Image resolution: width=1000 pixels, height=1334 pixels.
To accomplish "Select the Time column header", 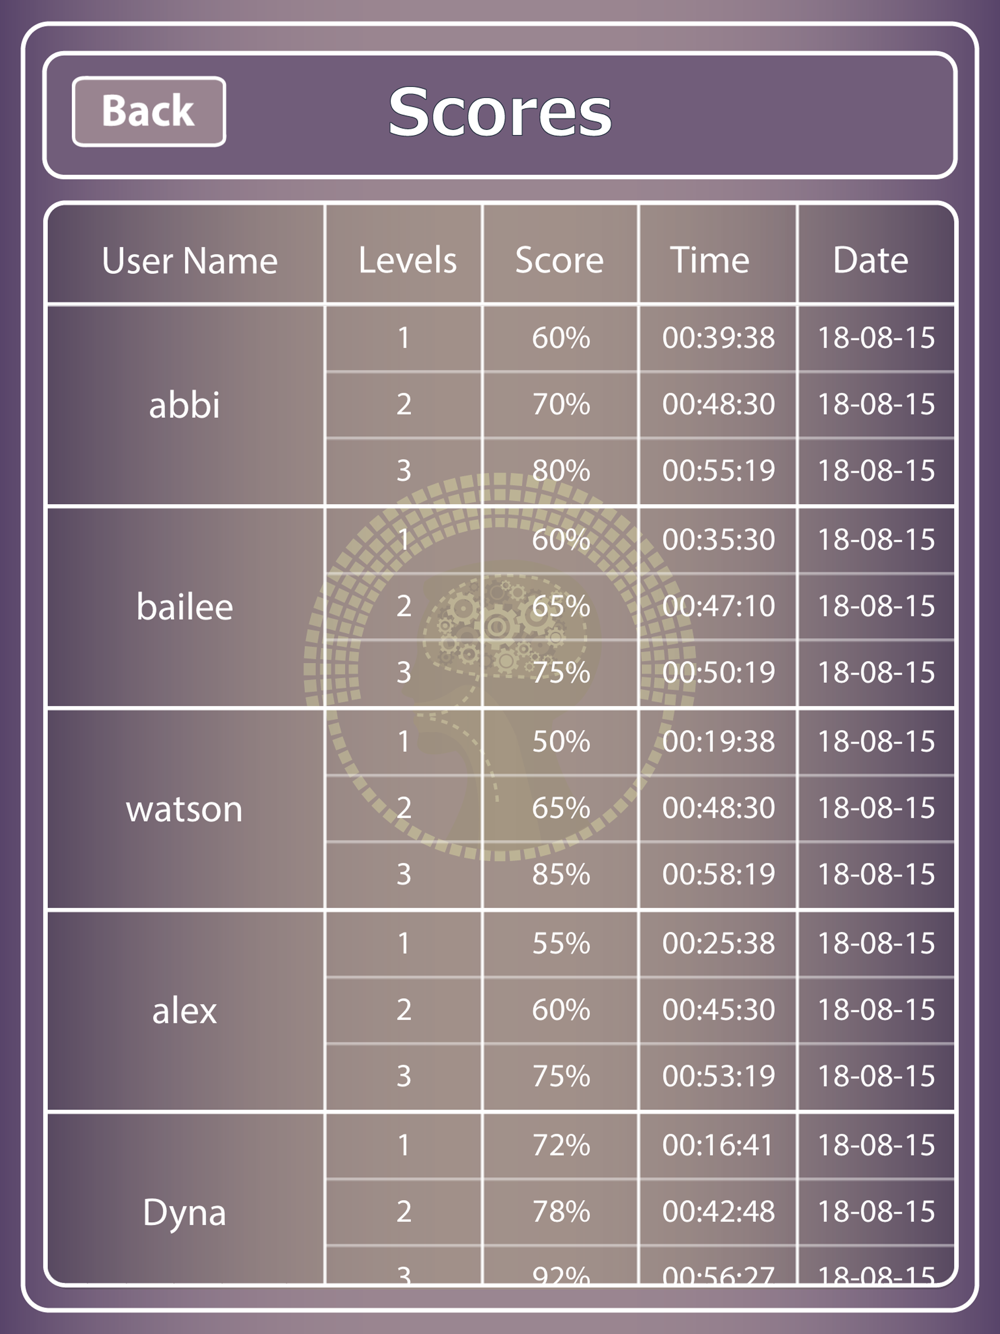I will click(710, 260).
